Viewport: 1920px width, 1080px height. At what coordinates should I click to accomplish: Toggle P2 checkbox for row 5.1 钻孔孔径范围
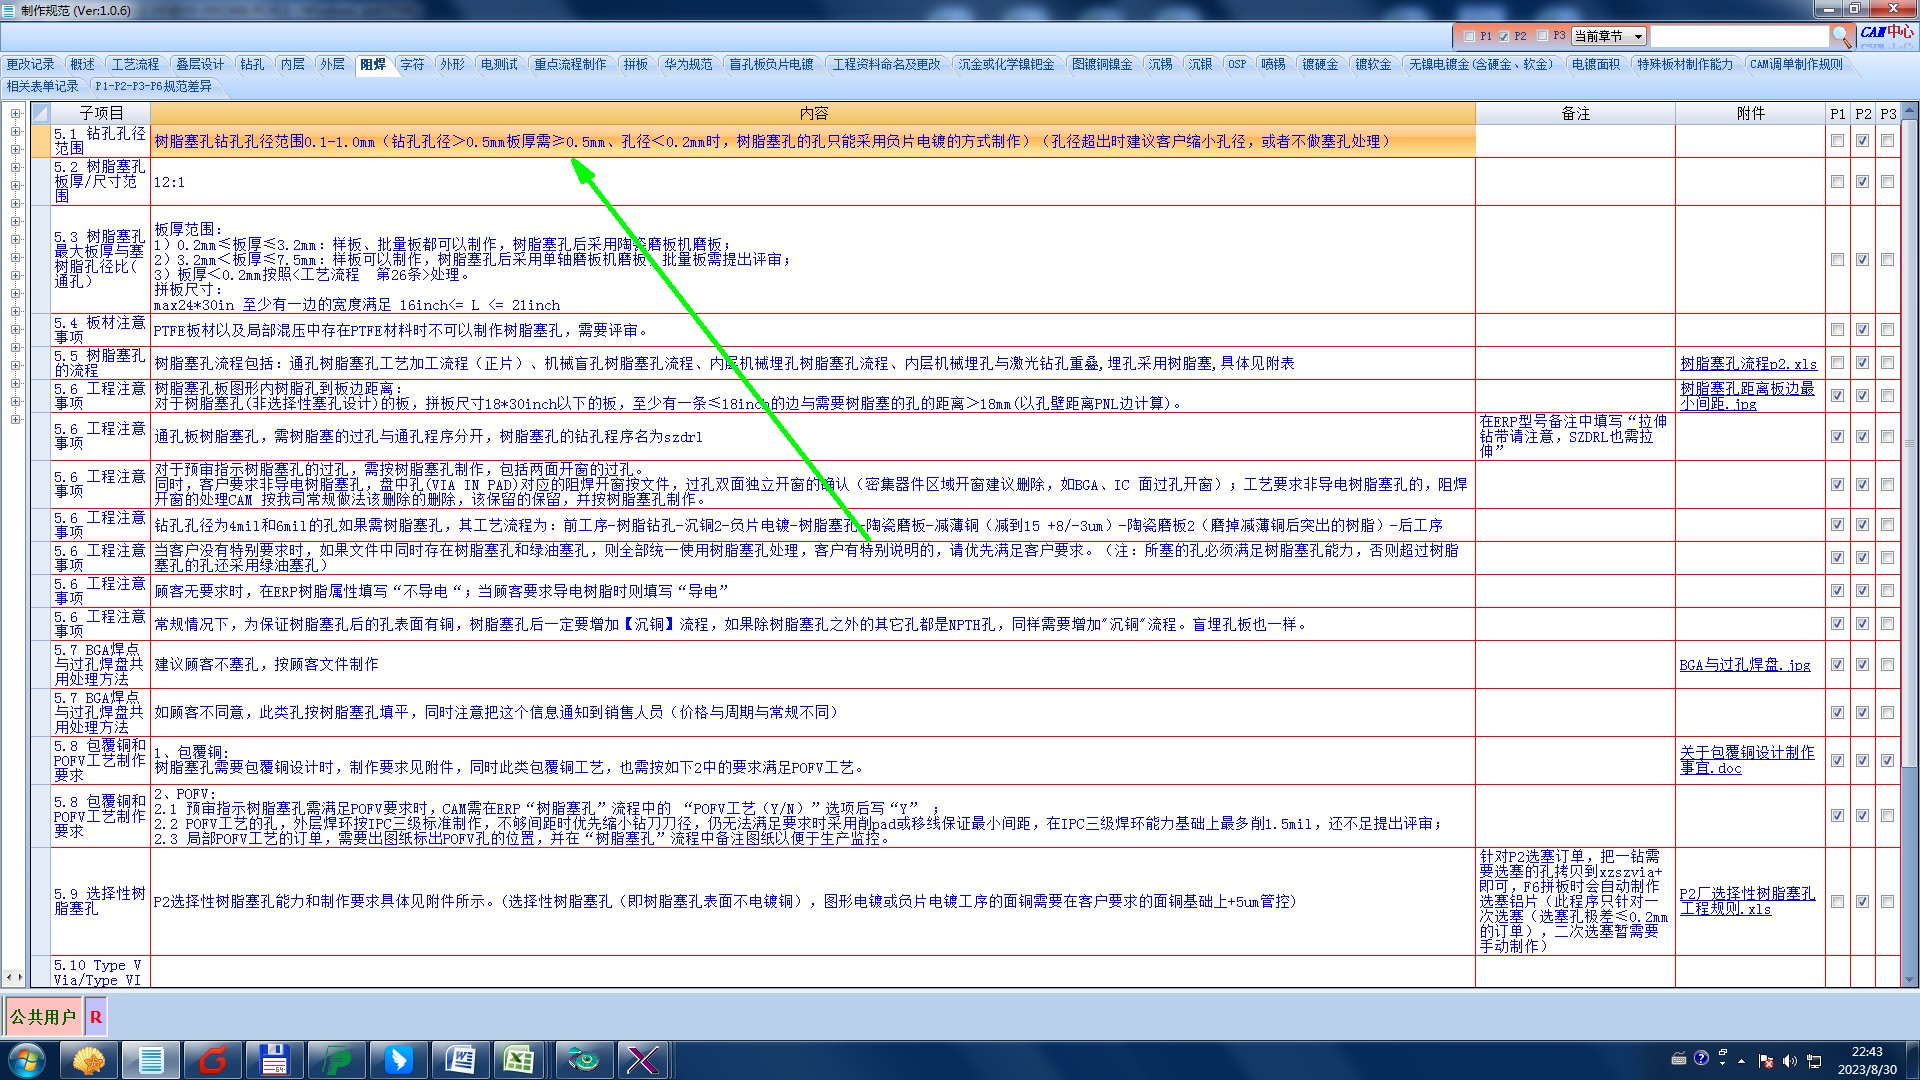pyautogui.click(x=1862, y=141)
